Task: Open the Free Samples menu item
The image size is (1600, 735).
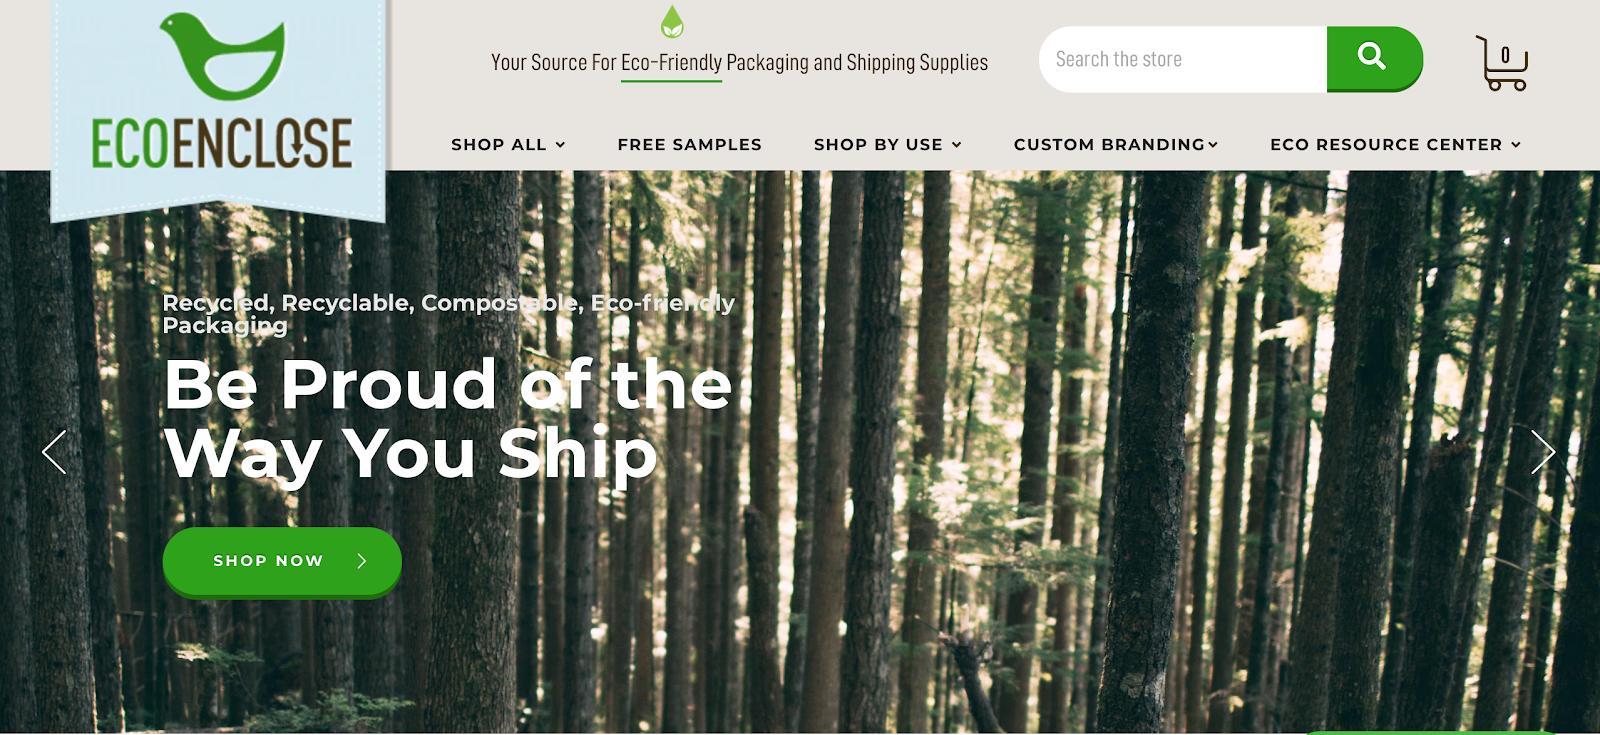Action: tap(690, 145)
